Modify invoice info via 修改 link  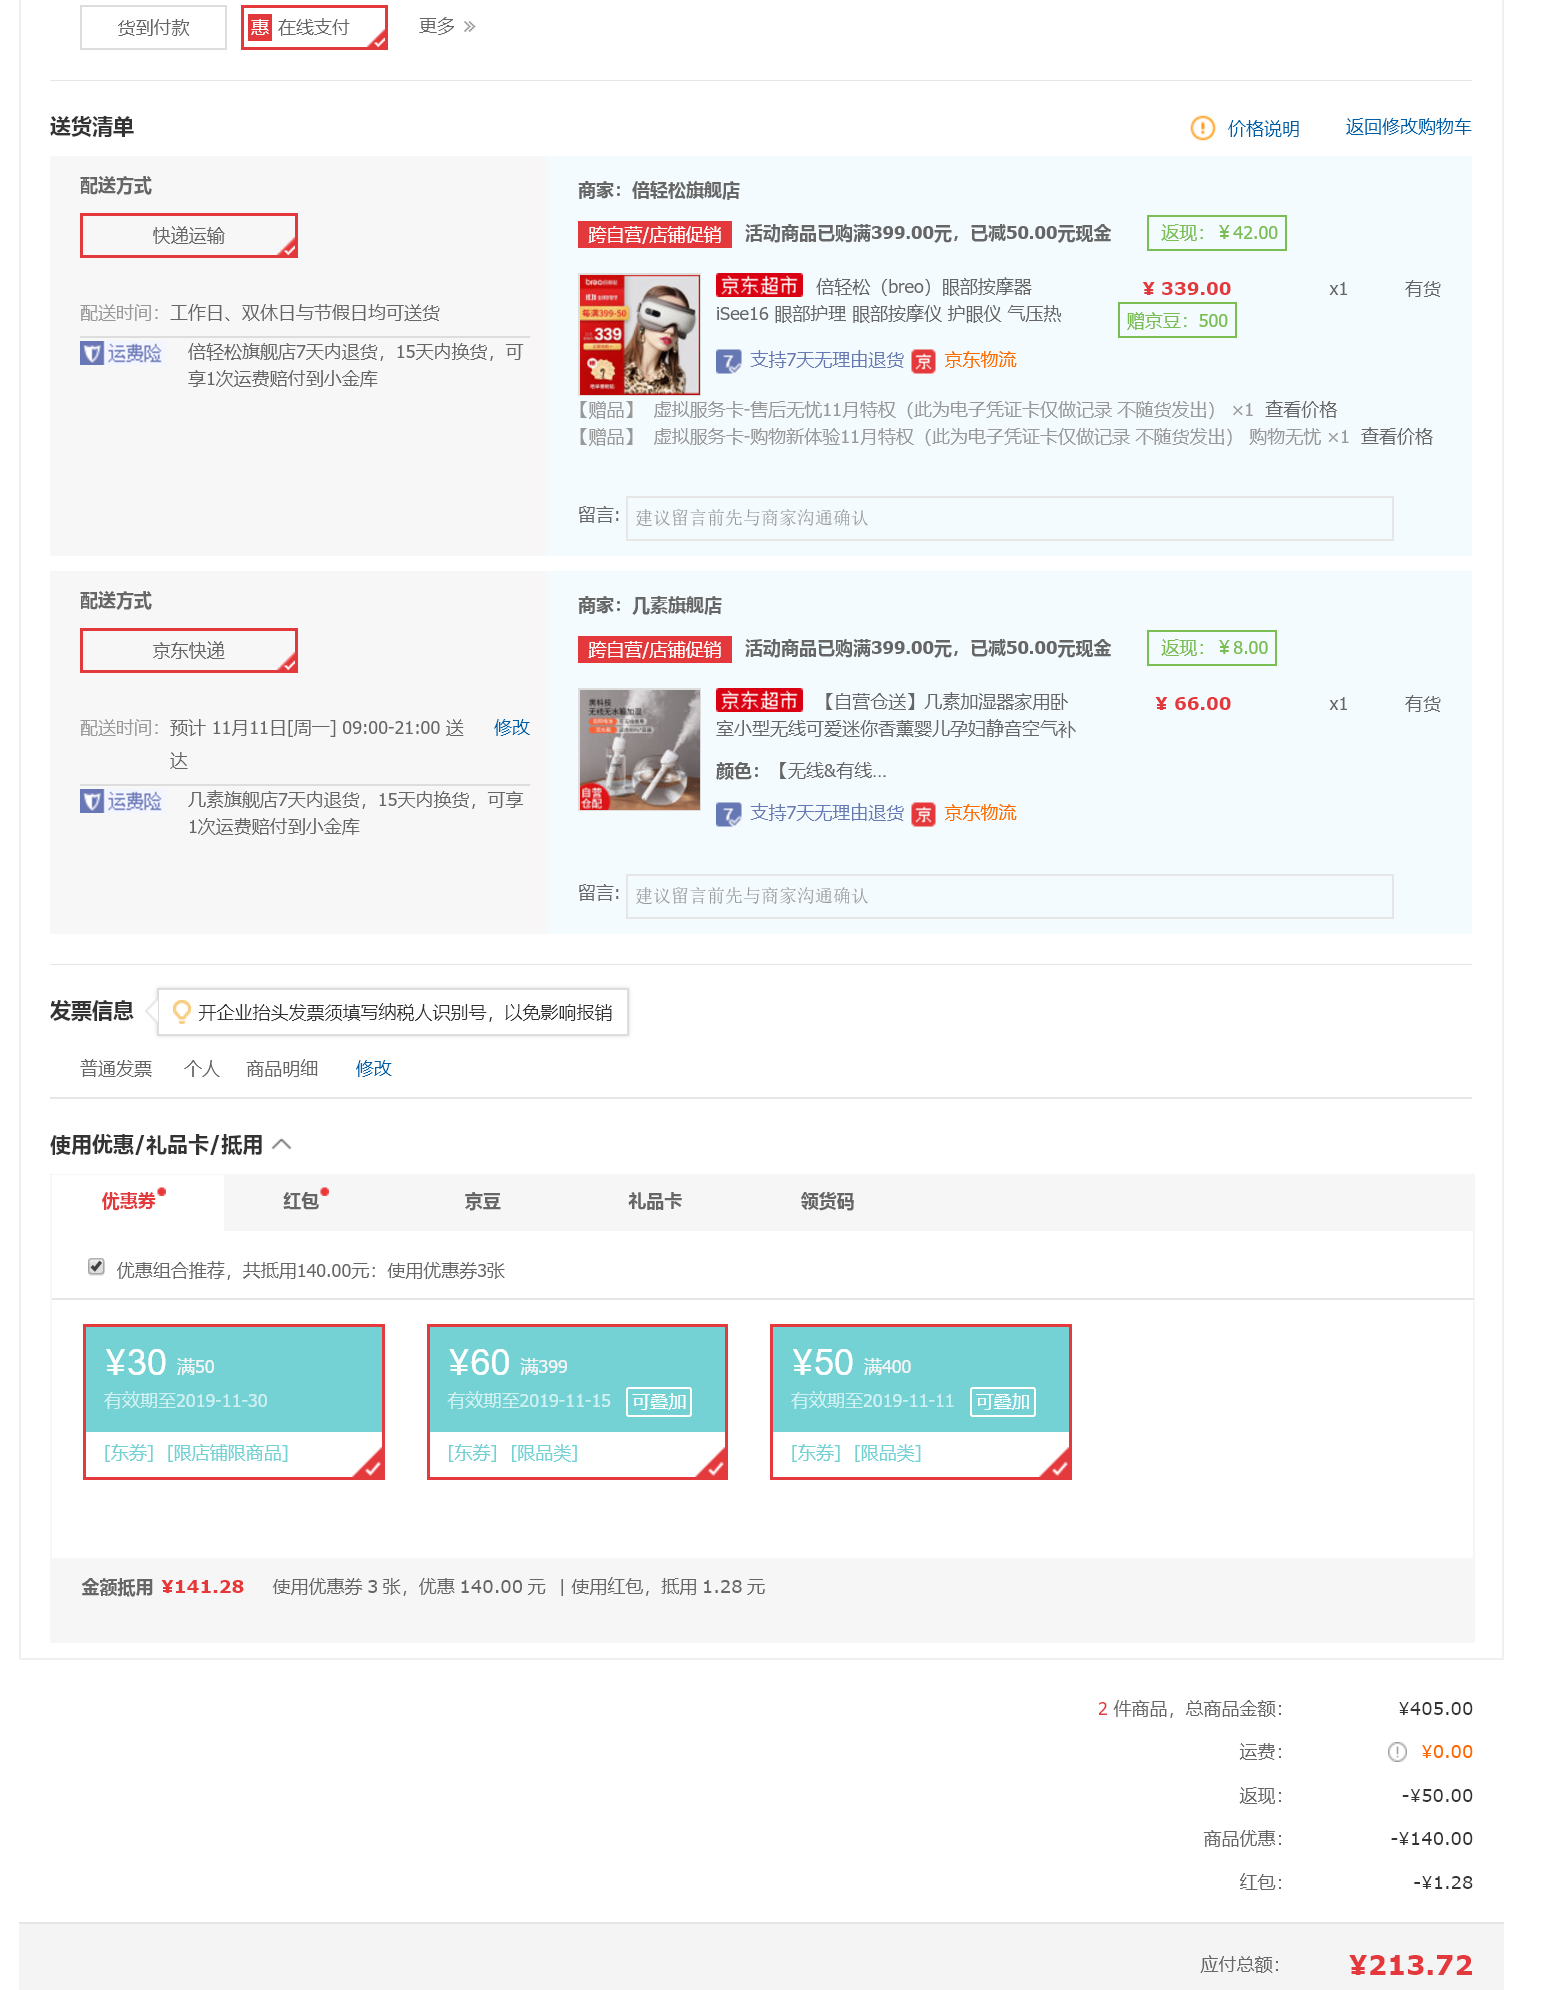tap(374, 1068)
